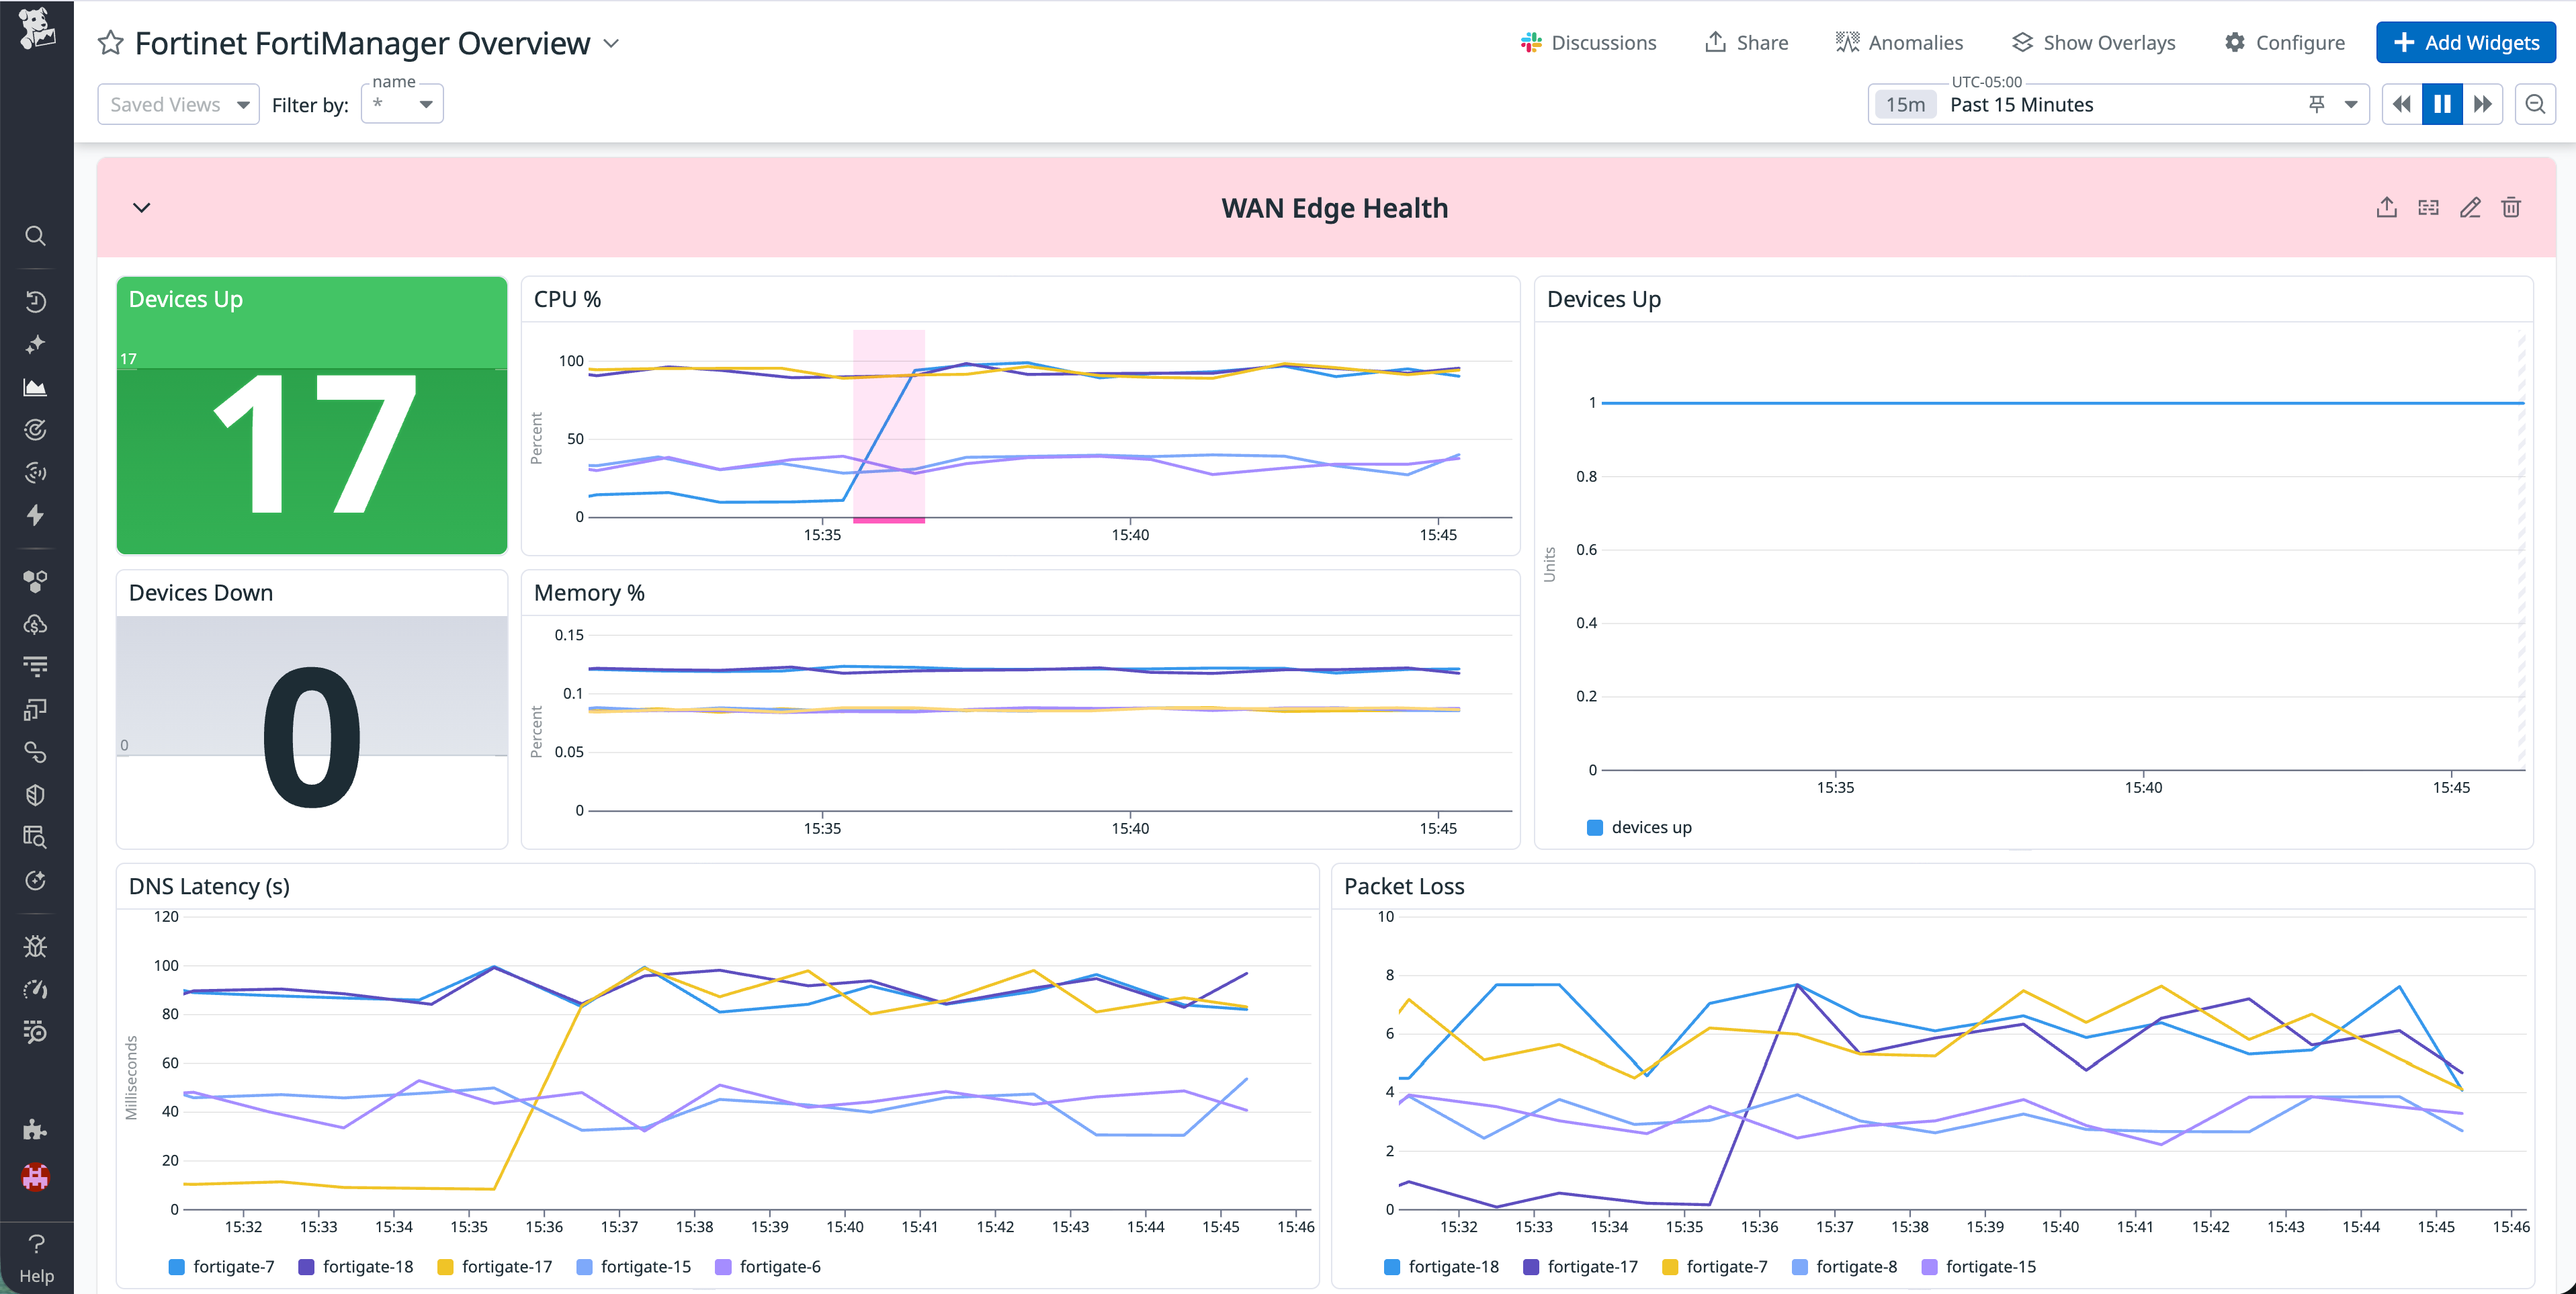Click the lightning bolt sidebar icon
Screen dimensions: 2576x1294
click(36, 515)
